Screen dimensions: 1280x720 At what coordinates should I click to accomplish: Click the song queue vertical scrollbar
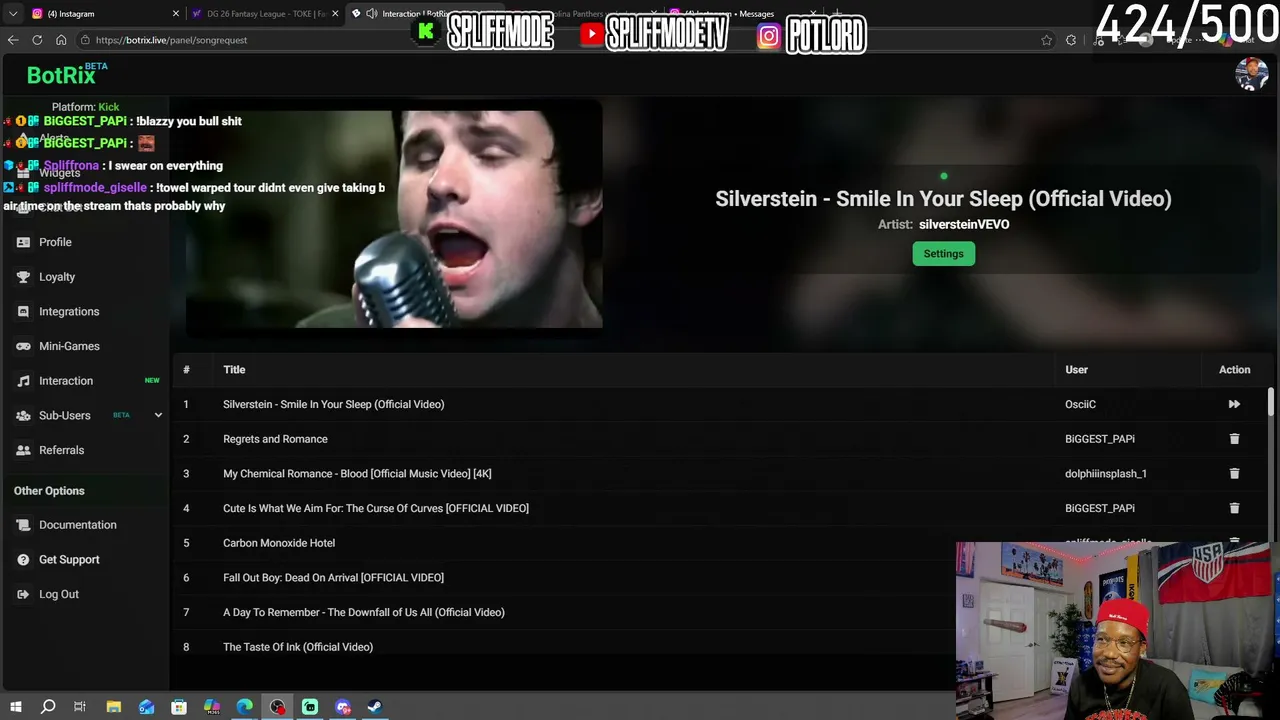point(1271,402)
